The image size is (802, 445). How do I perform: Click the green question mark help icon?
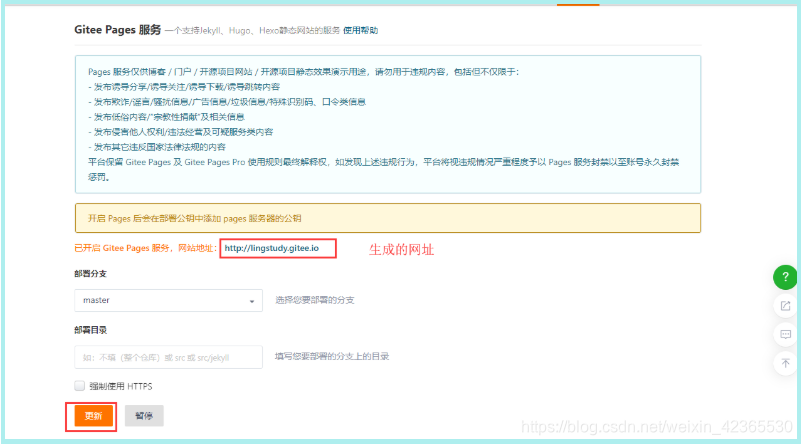[x=785, y=277]
